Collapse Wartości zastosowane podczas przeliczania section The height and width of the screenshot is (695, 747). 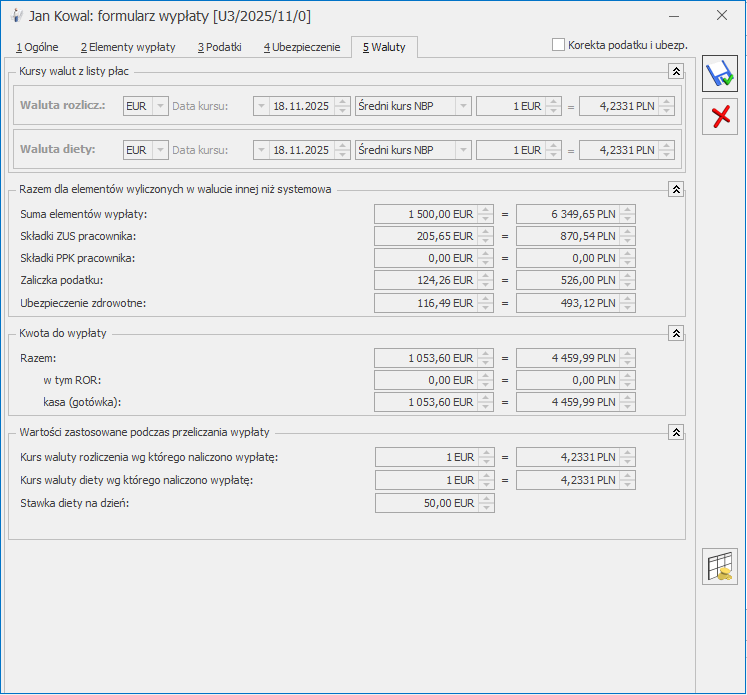tap(676, 432)
